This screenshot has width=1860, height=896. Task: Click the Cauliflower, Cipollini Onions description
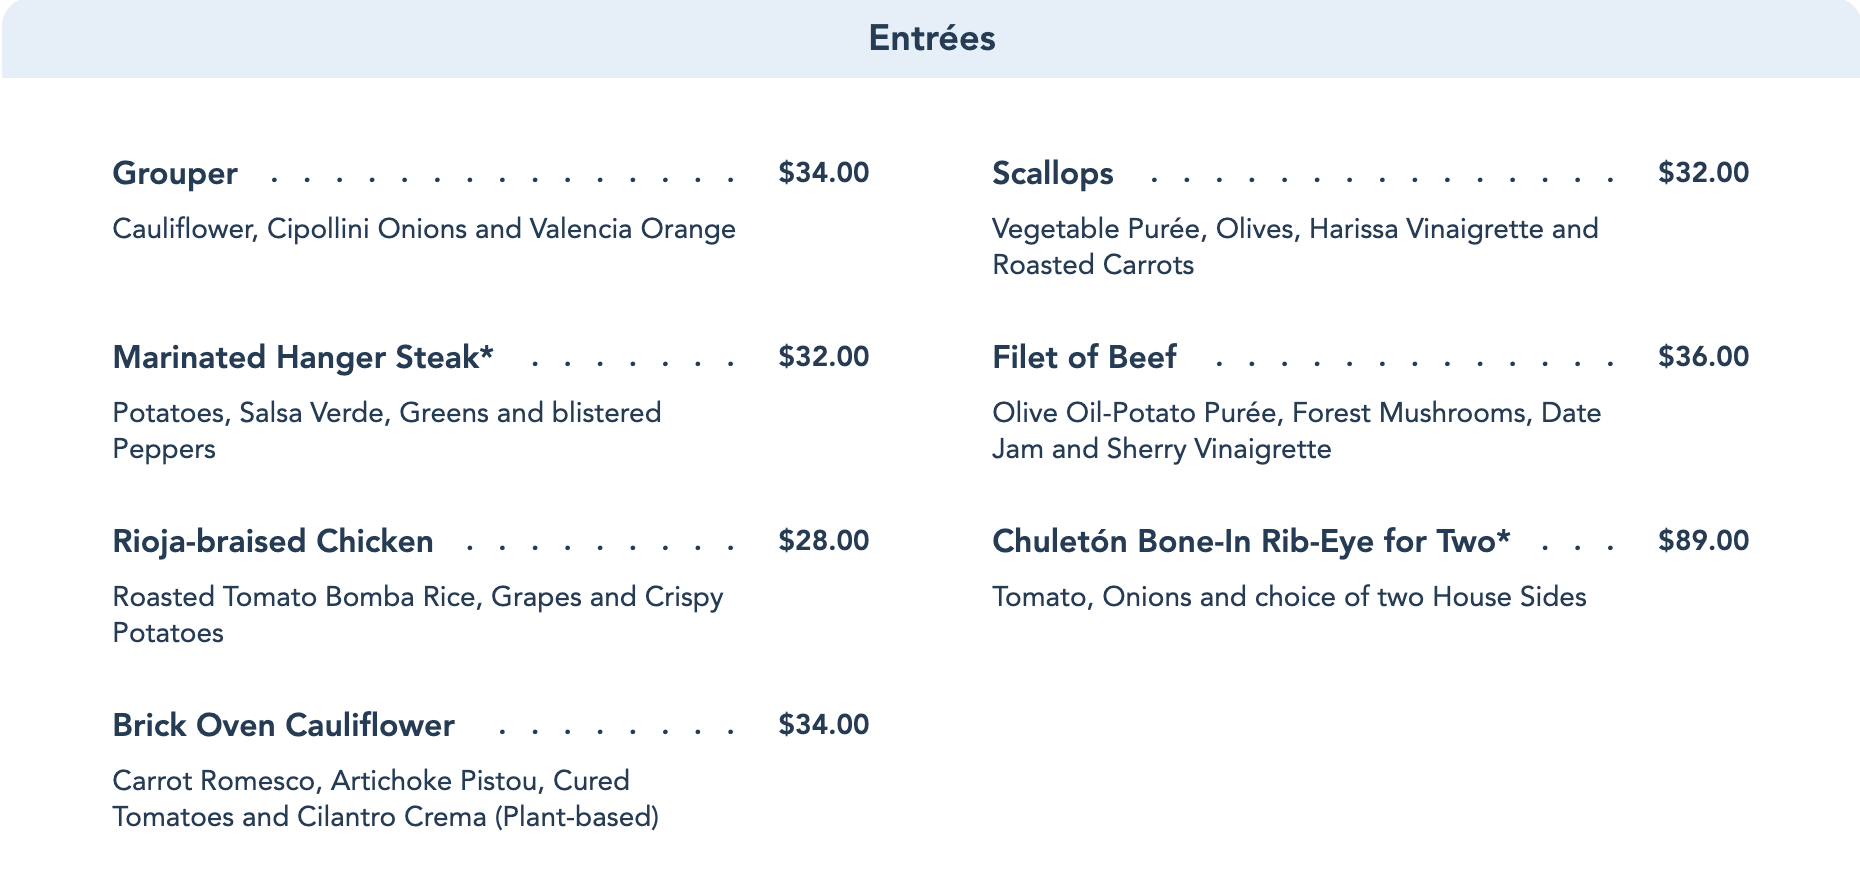point(423,229)
